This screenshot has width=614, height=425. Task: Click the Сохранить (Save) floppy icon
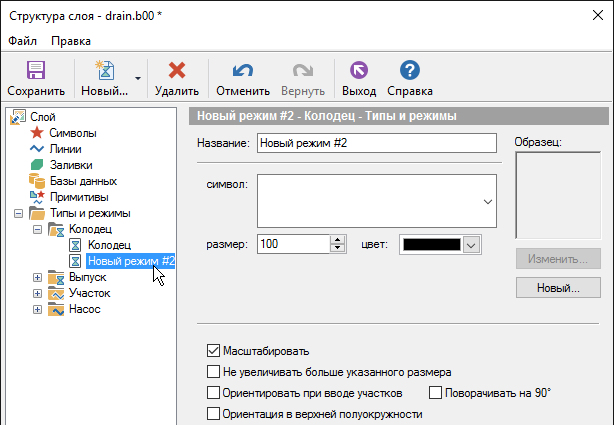click(x=36, y=71)
